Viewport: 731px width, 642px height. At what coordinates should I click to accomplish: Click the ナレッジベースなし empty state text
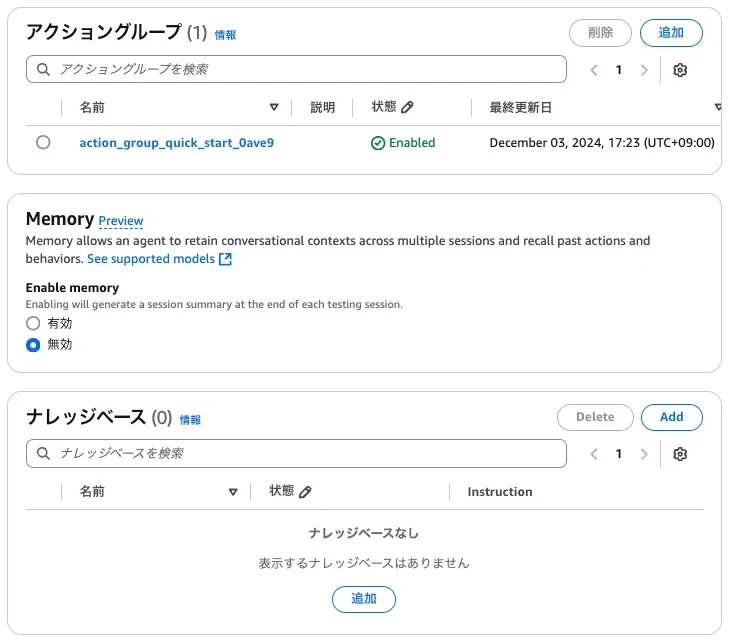pos(364,533)
